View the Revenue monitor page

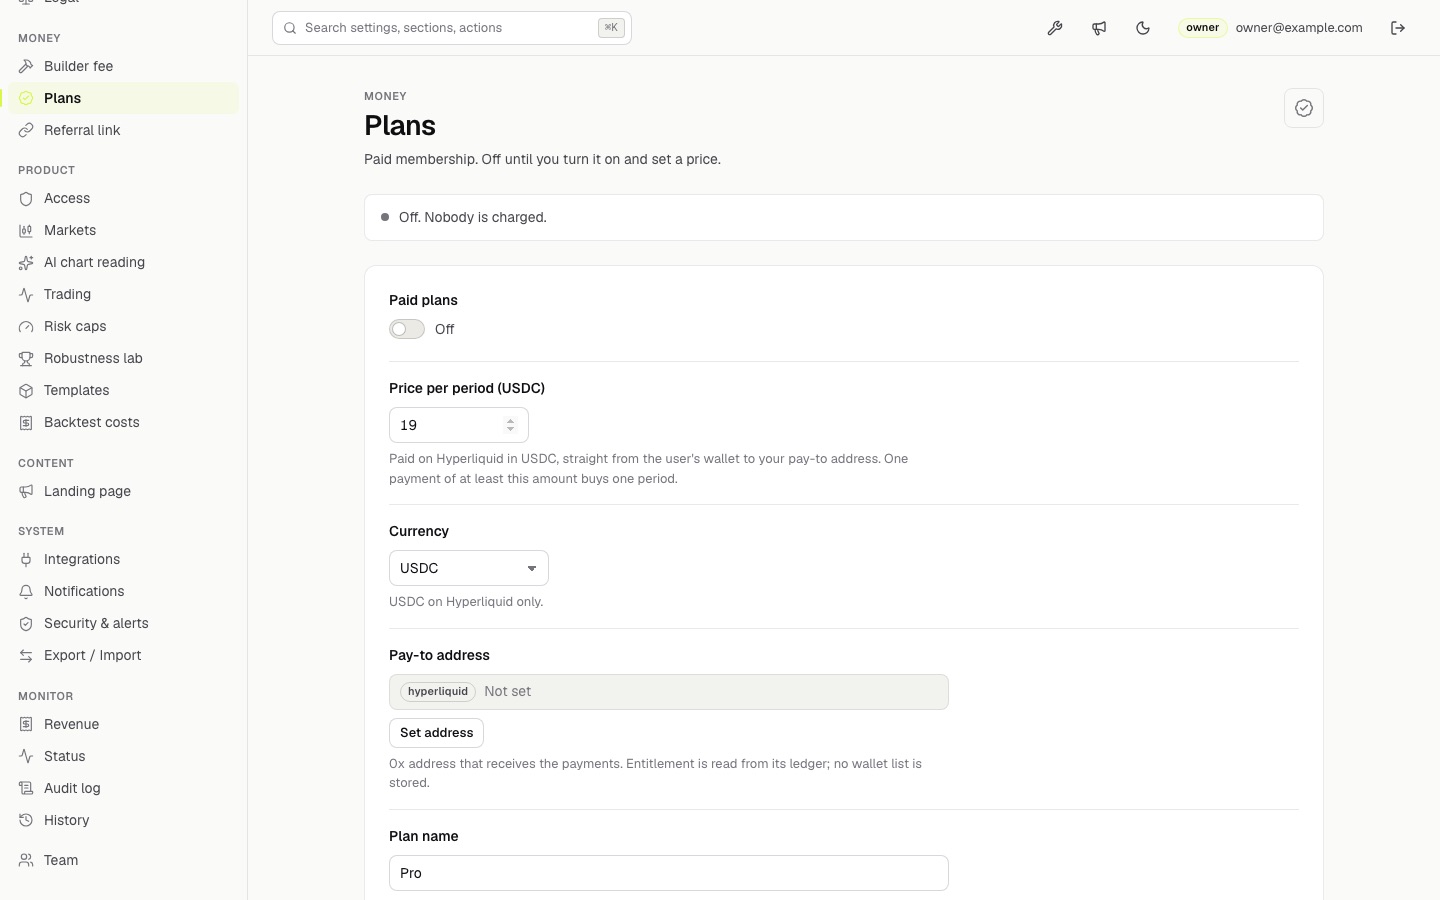click(124, 724)
